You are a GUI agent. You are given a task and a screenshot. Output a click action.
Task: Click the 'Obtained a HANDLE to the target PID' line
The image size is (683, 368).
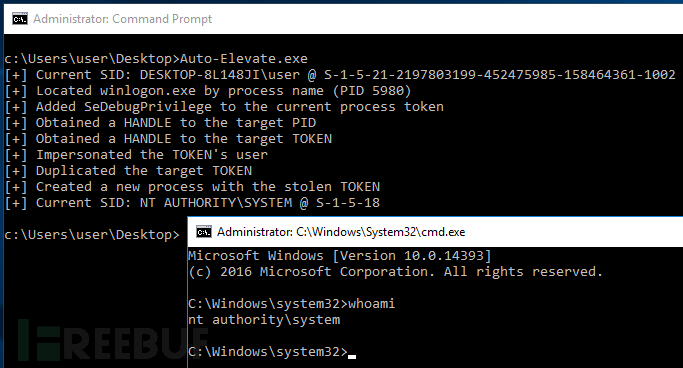[x=160, y=123]
